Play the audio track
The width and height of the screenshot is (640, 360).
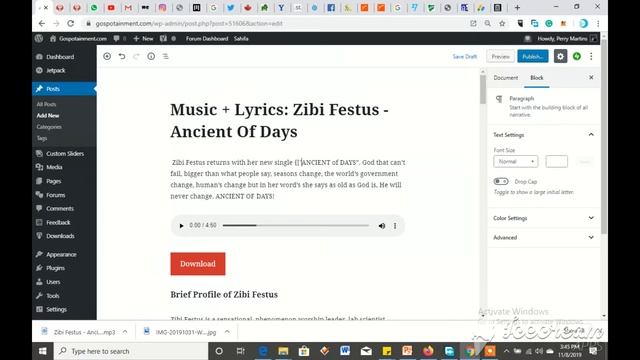[181, 226]
